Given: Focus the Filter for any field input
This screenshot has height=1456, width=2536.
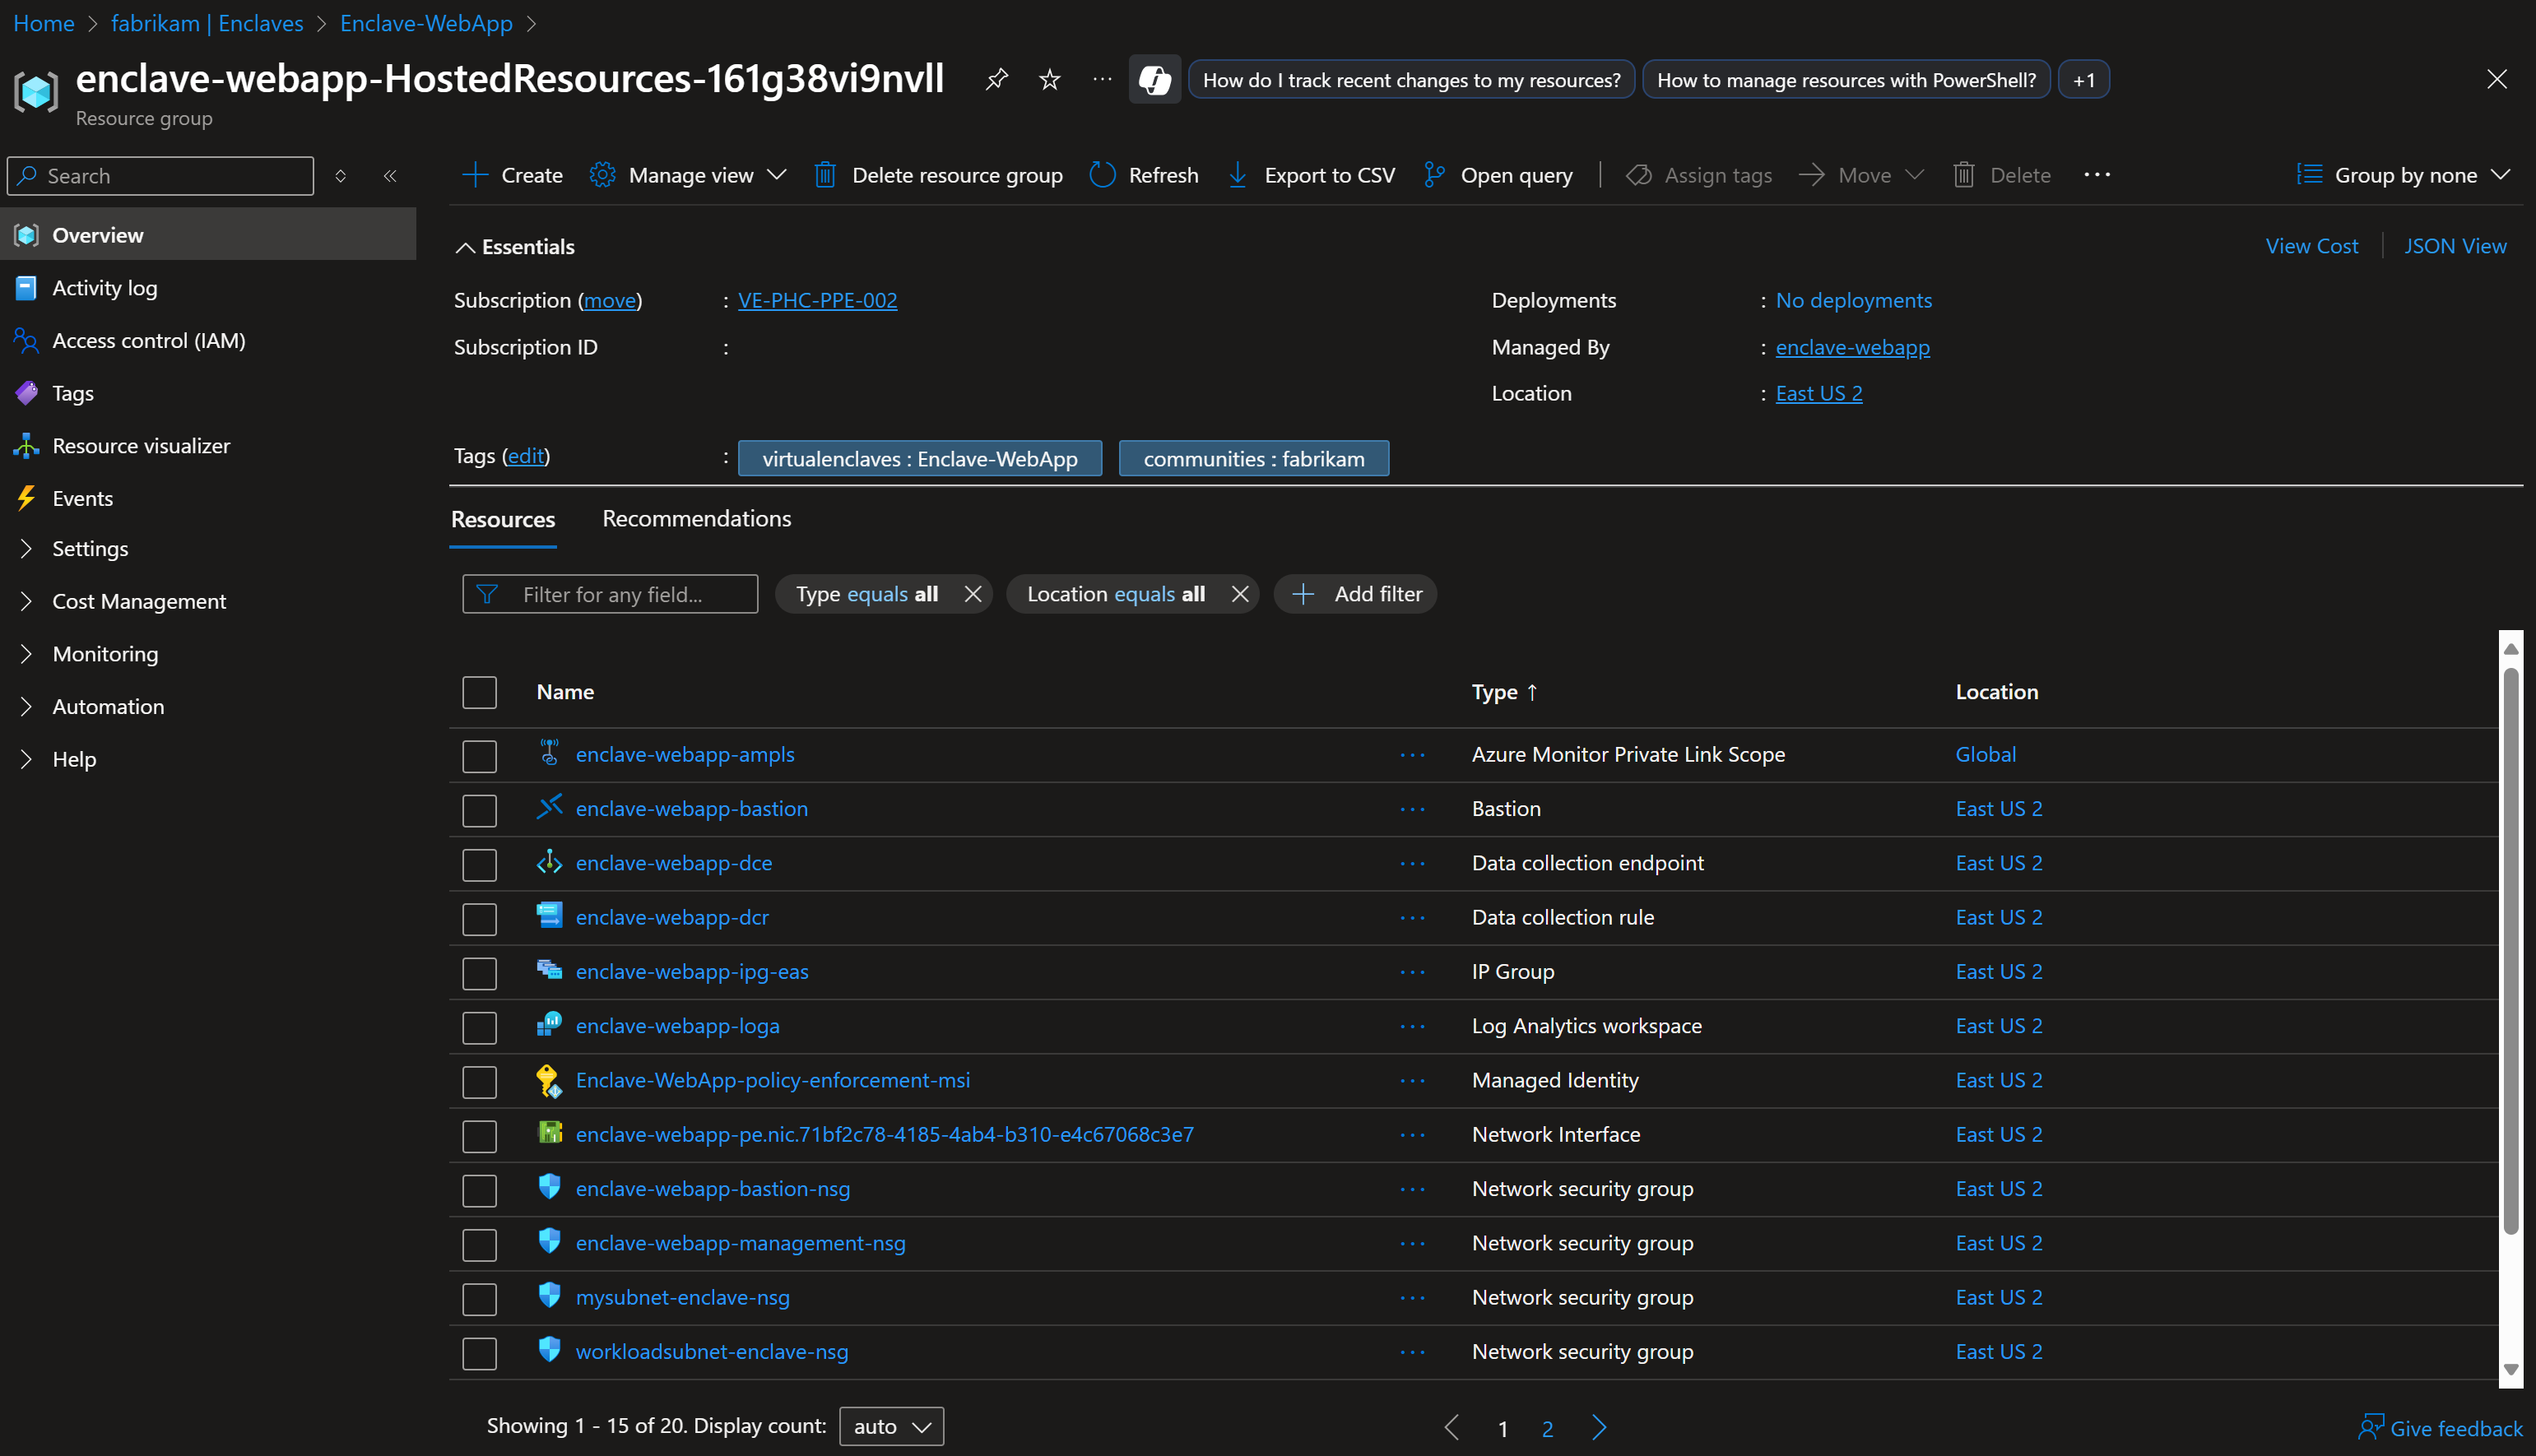Looking at the screenshot, I should [609, 594].
